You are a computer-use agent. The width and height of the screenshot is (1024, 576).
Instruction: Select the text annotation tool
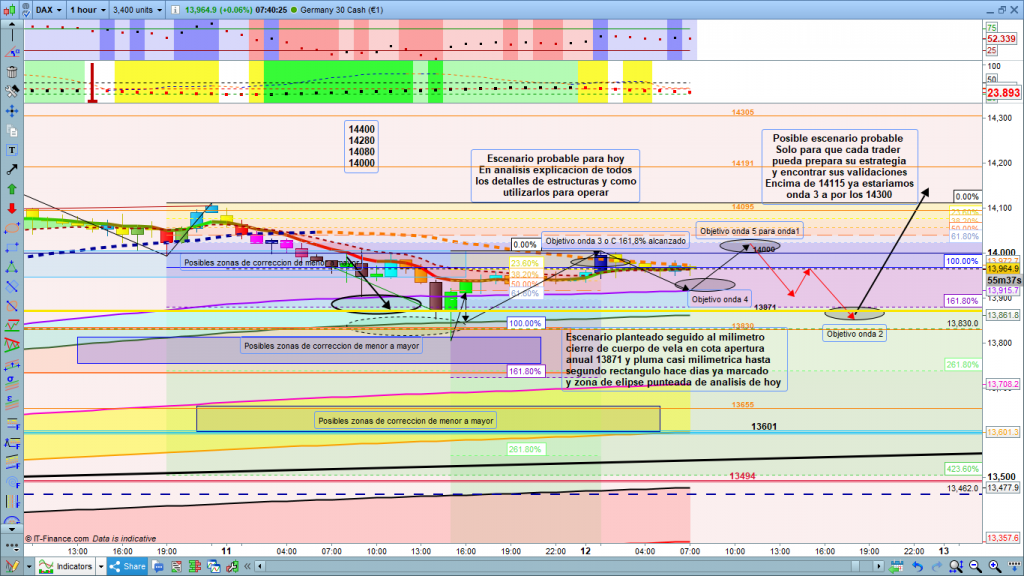(11, 150)
